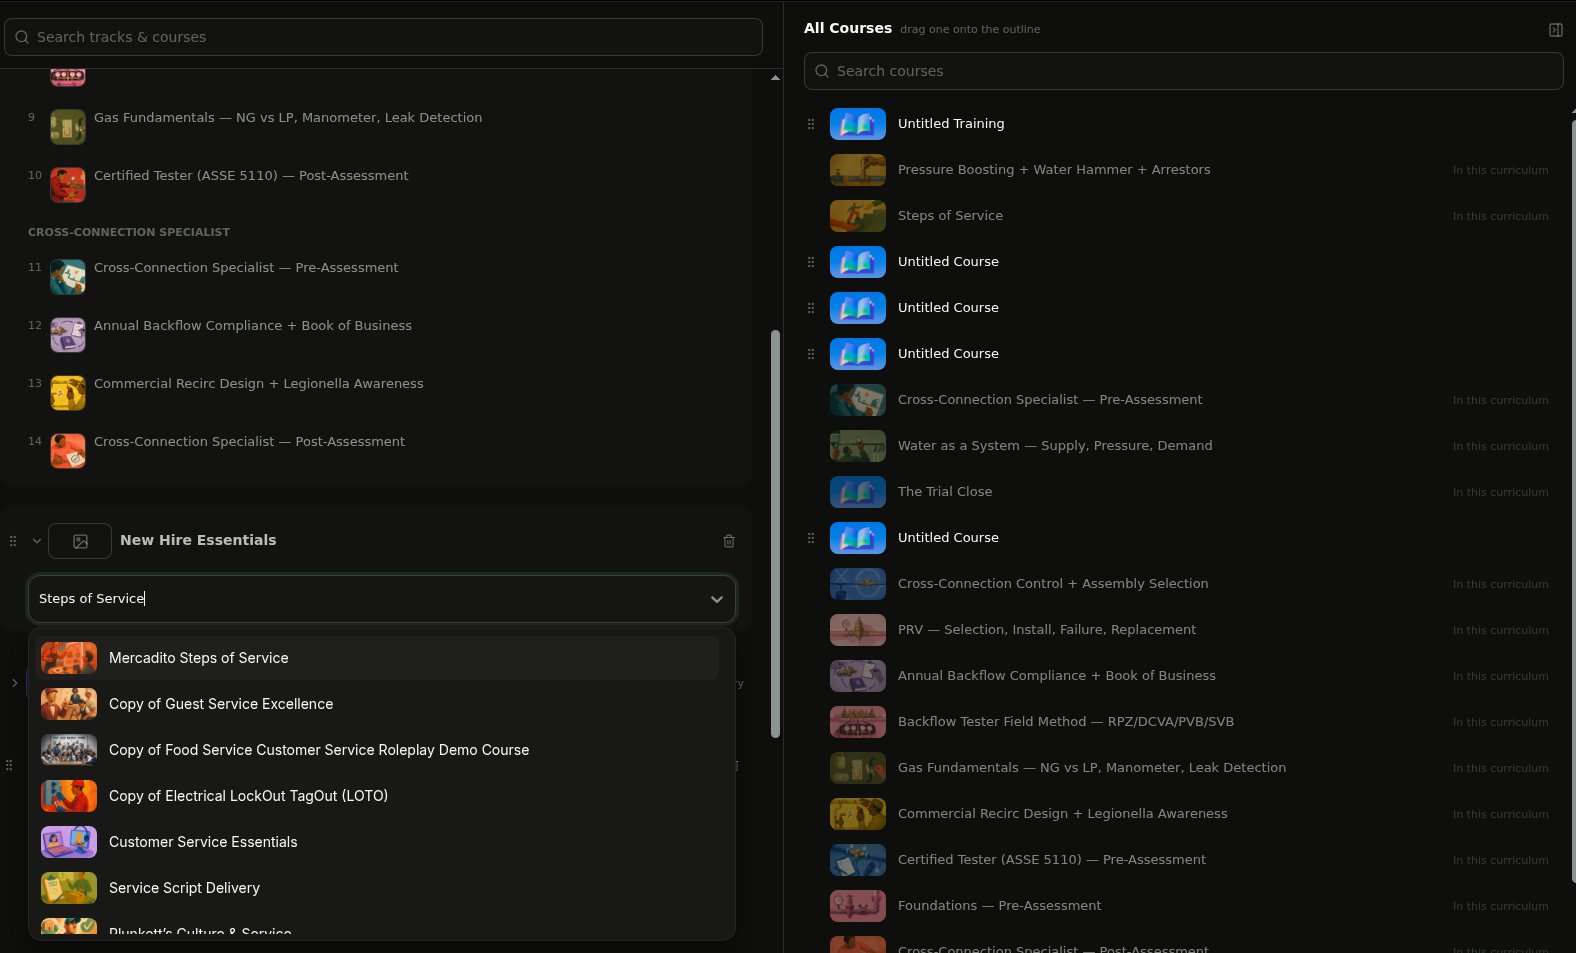The height and width of the screenshot is (953, 1576).
Task: Click the image placeholder for New Hire Essentials
Action: [x=80, y=541]
